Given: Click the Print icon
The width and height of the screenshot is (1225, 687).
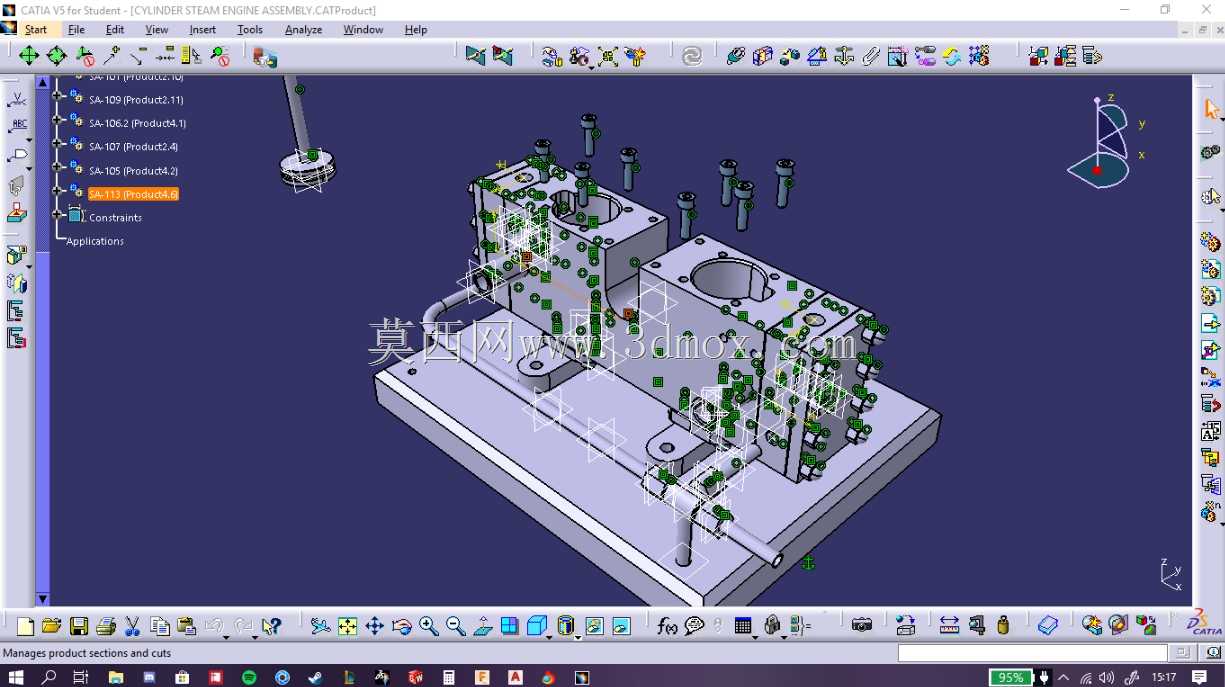Looking at the screenshot, I should click(105, 626).
